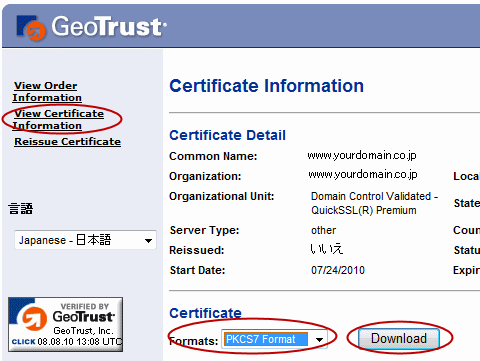Click the Organizational Unit label
The height and width of the screenshot is (361, 480).
(x=222, y=196)
